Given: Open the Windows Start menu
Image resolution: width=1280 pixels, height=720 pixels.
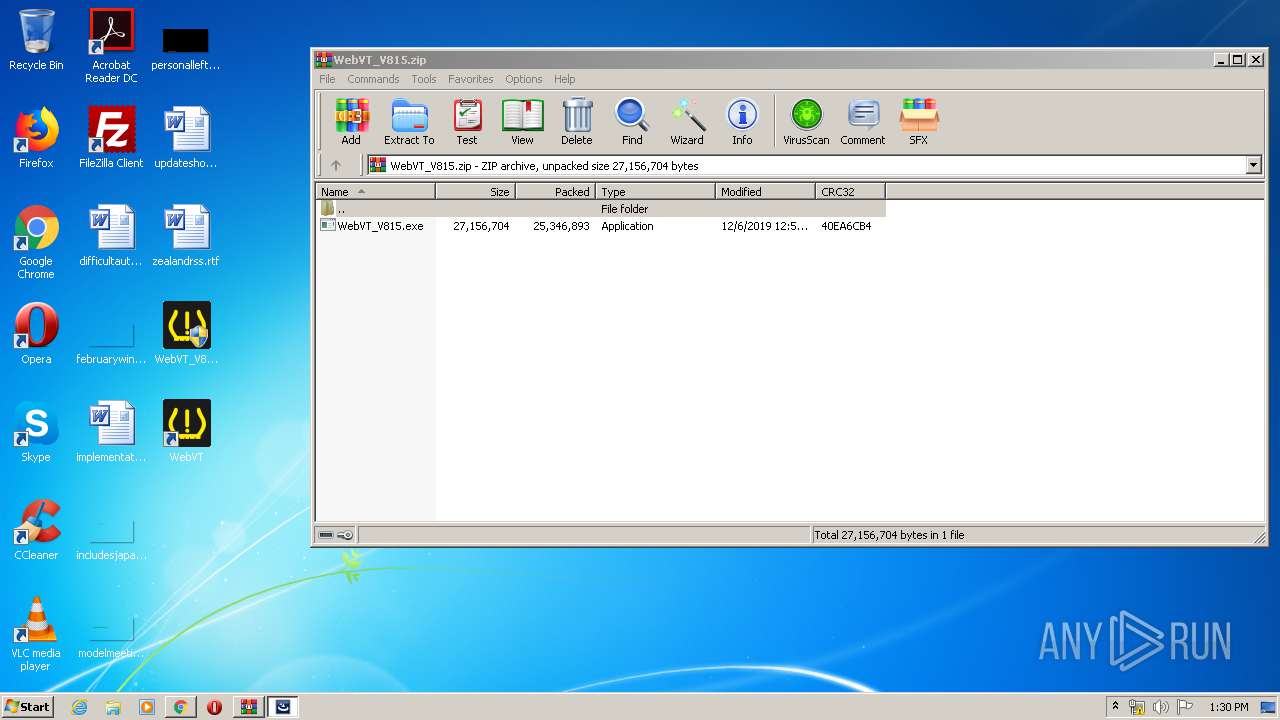Looking at the screenshot, I should coord(28,707).
